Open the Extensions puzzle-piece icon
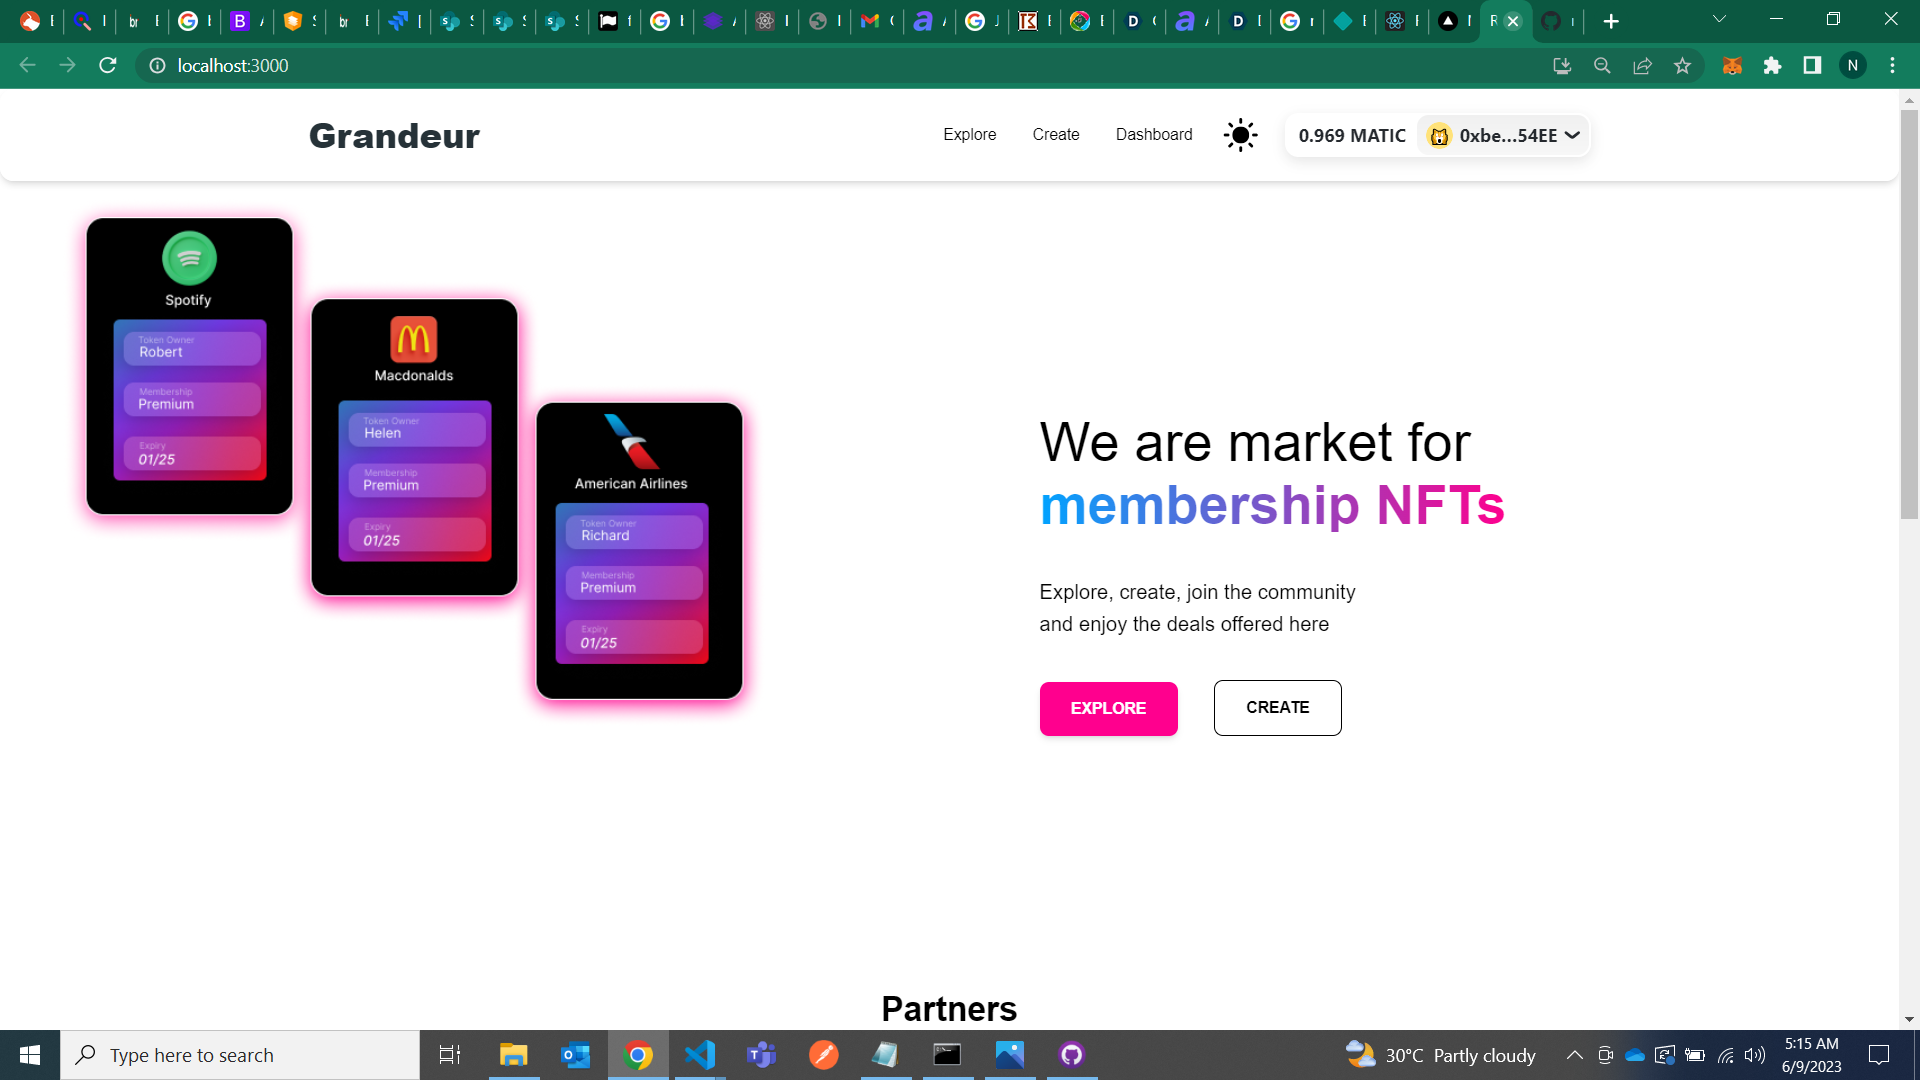The image size is (1920, 1080). 1772,65
